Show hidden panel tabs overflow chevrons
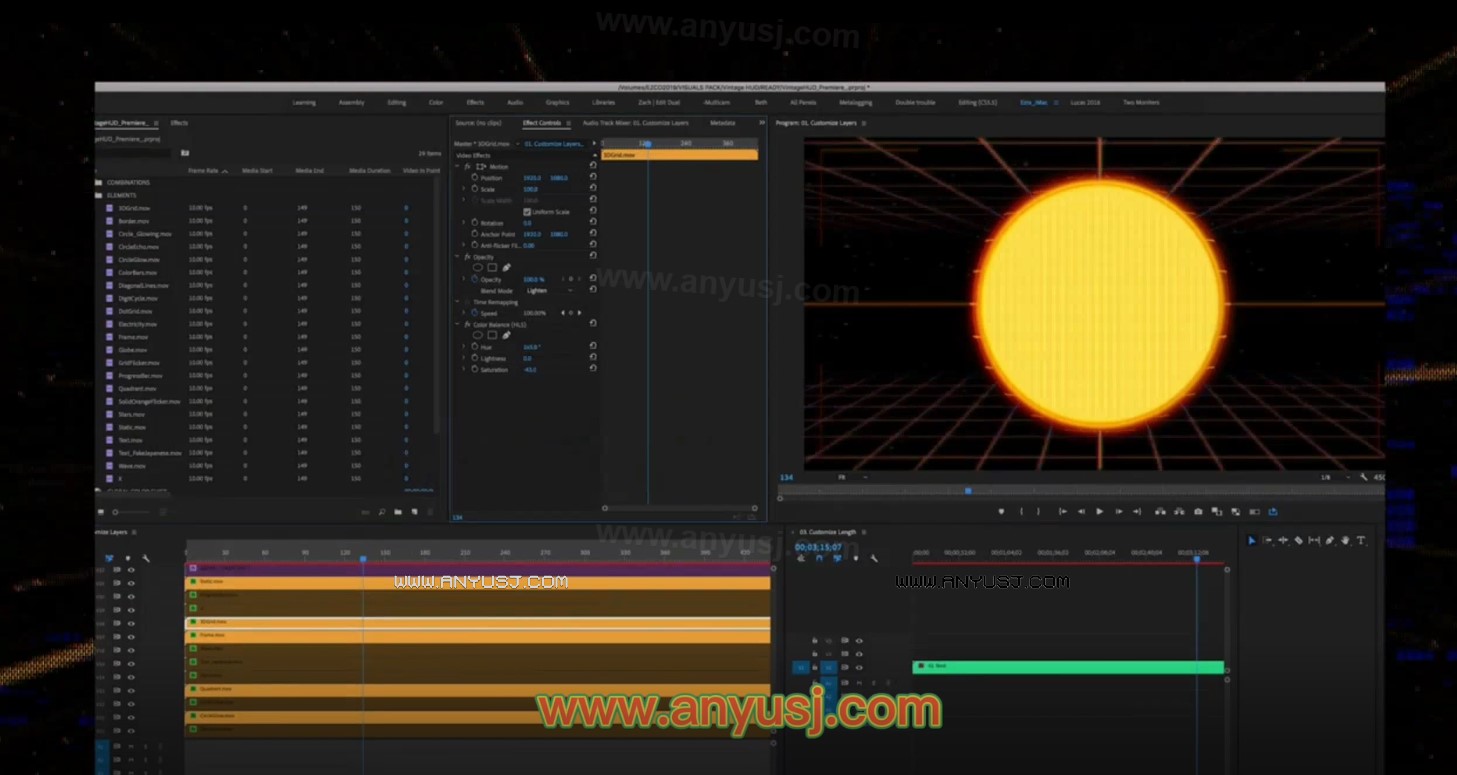The image size is (1457, 775). point(762,123)
